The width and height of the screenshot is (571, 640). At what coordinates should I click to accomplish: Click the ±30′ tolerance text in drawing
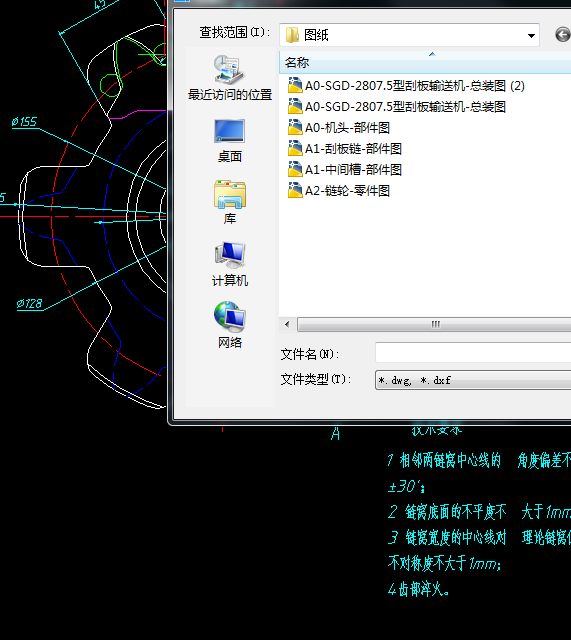(x=406, y=486)
